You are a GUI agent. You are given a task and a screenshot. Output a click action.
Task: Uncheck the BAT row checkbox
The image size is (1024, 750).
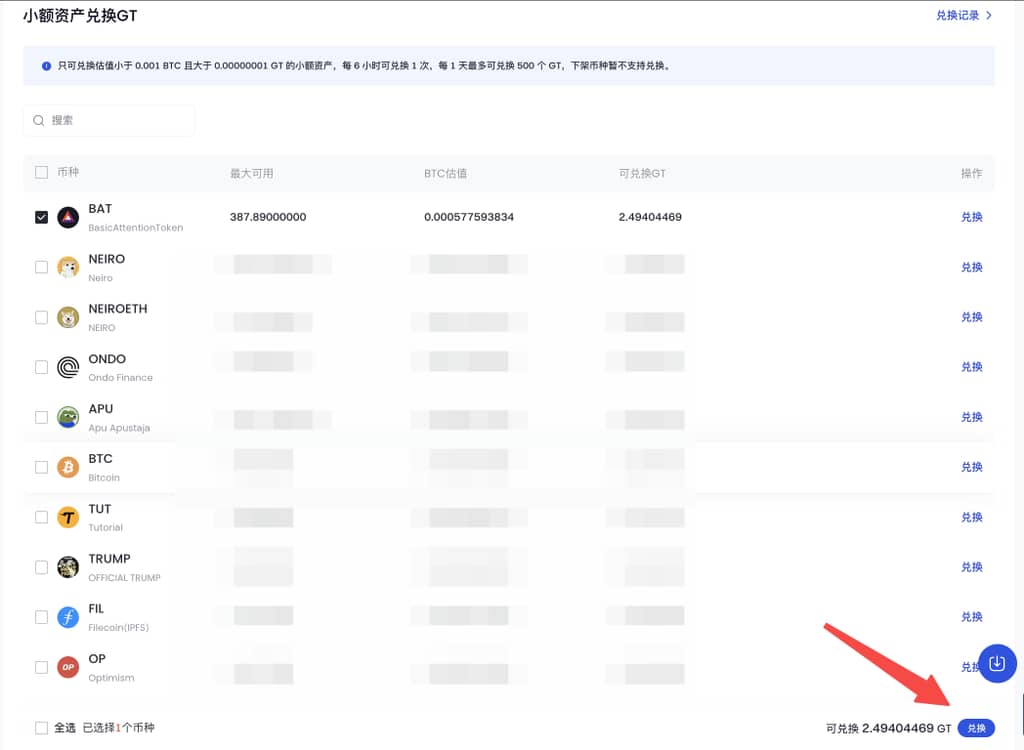41,217
